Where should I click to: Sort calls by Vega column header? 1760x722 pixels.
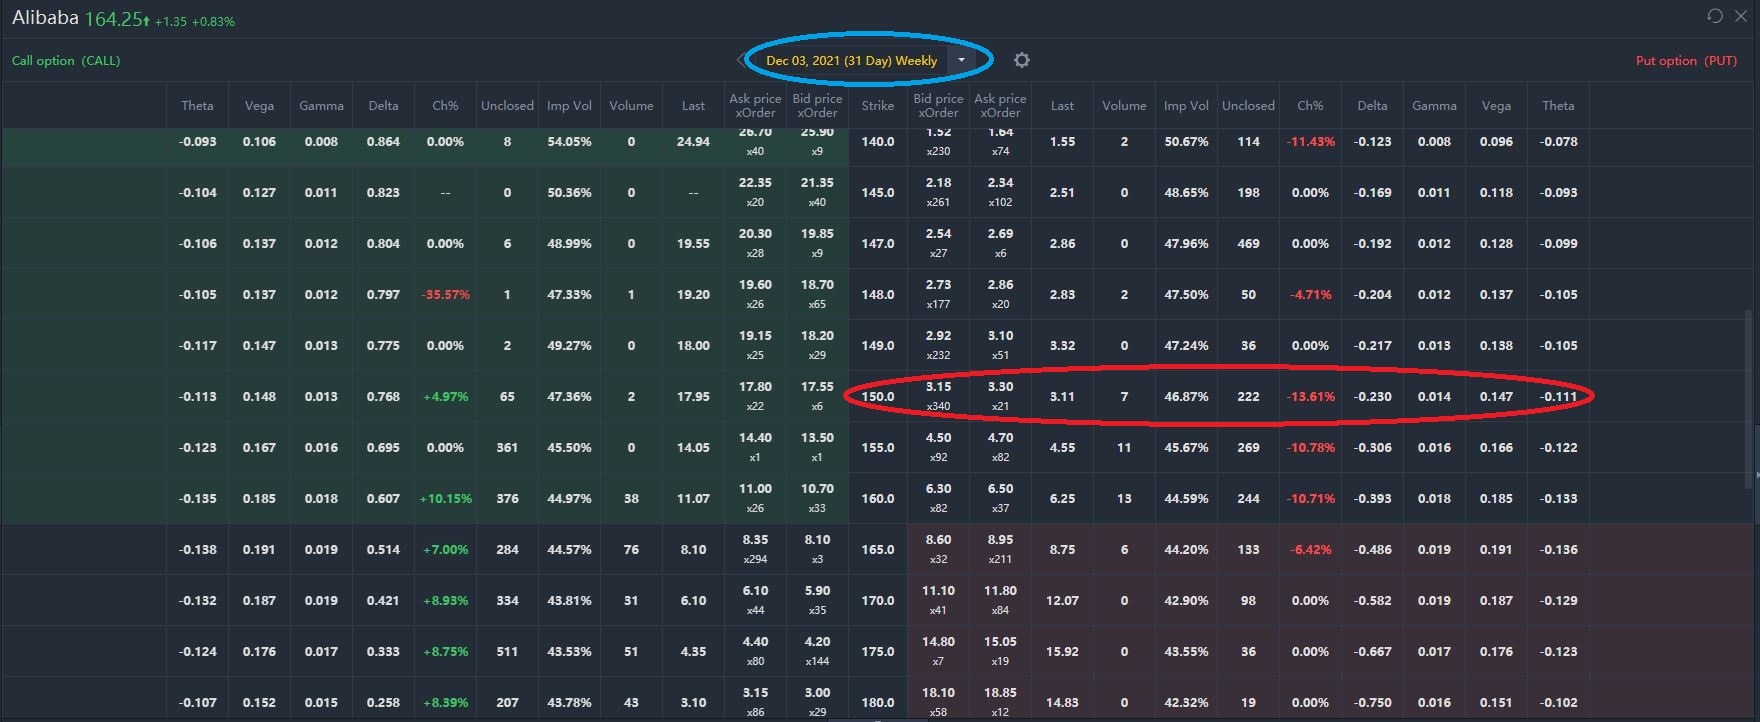coord(259,106)
